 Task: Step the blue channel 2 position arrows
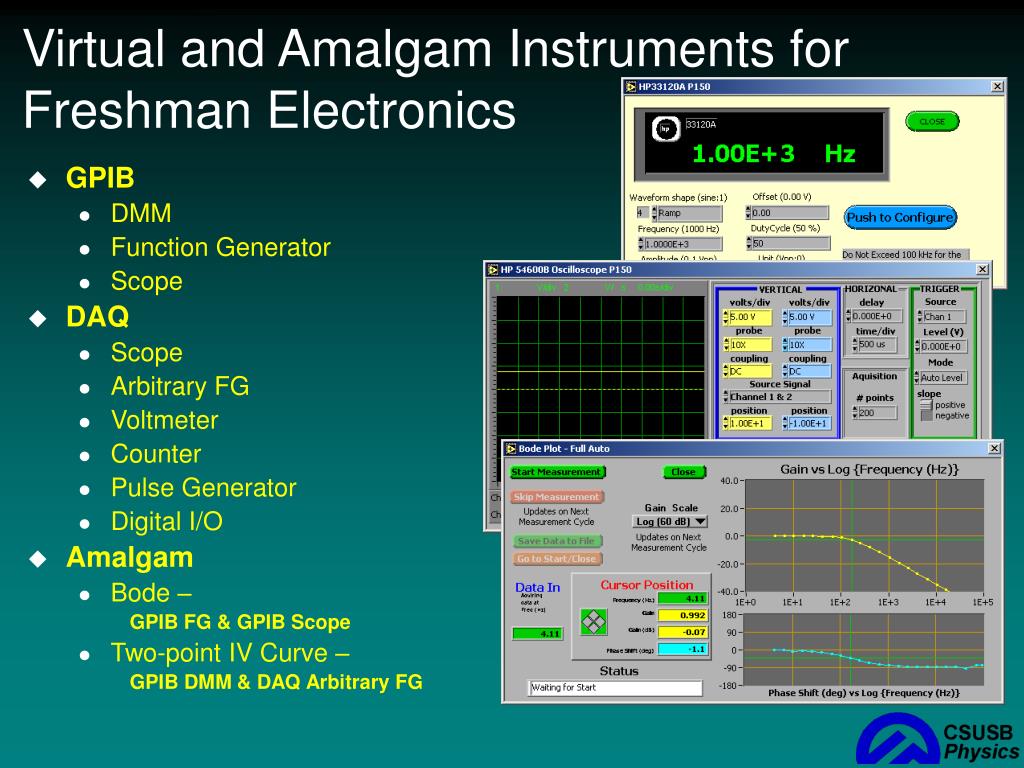pyautogui.click(x=785, y=423)
